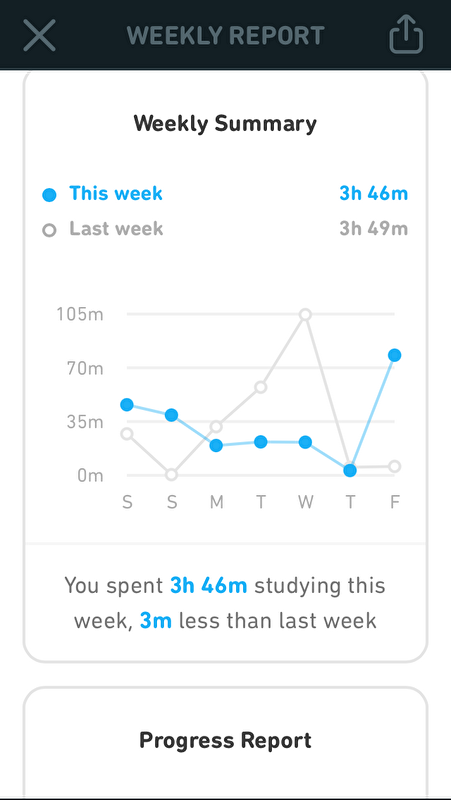Image resolution: width=451 pixels, height=800 pixels.
Task: Tap this week's Wednesday blue data point
Action: pos(305,442)
